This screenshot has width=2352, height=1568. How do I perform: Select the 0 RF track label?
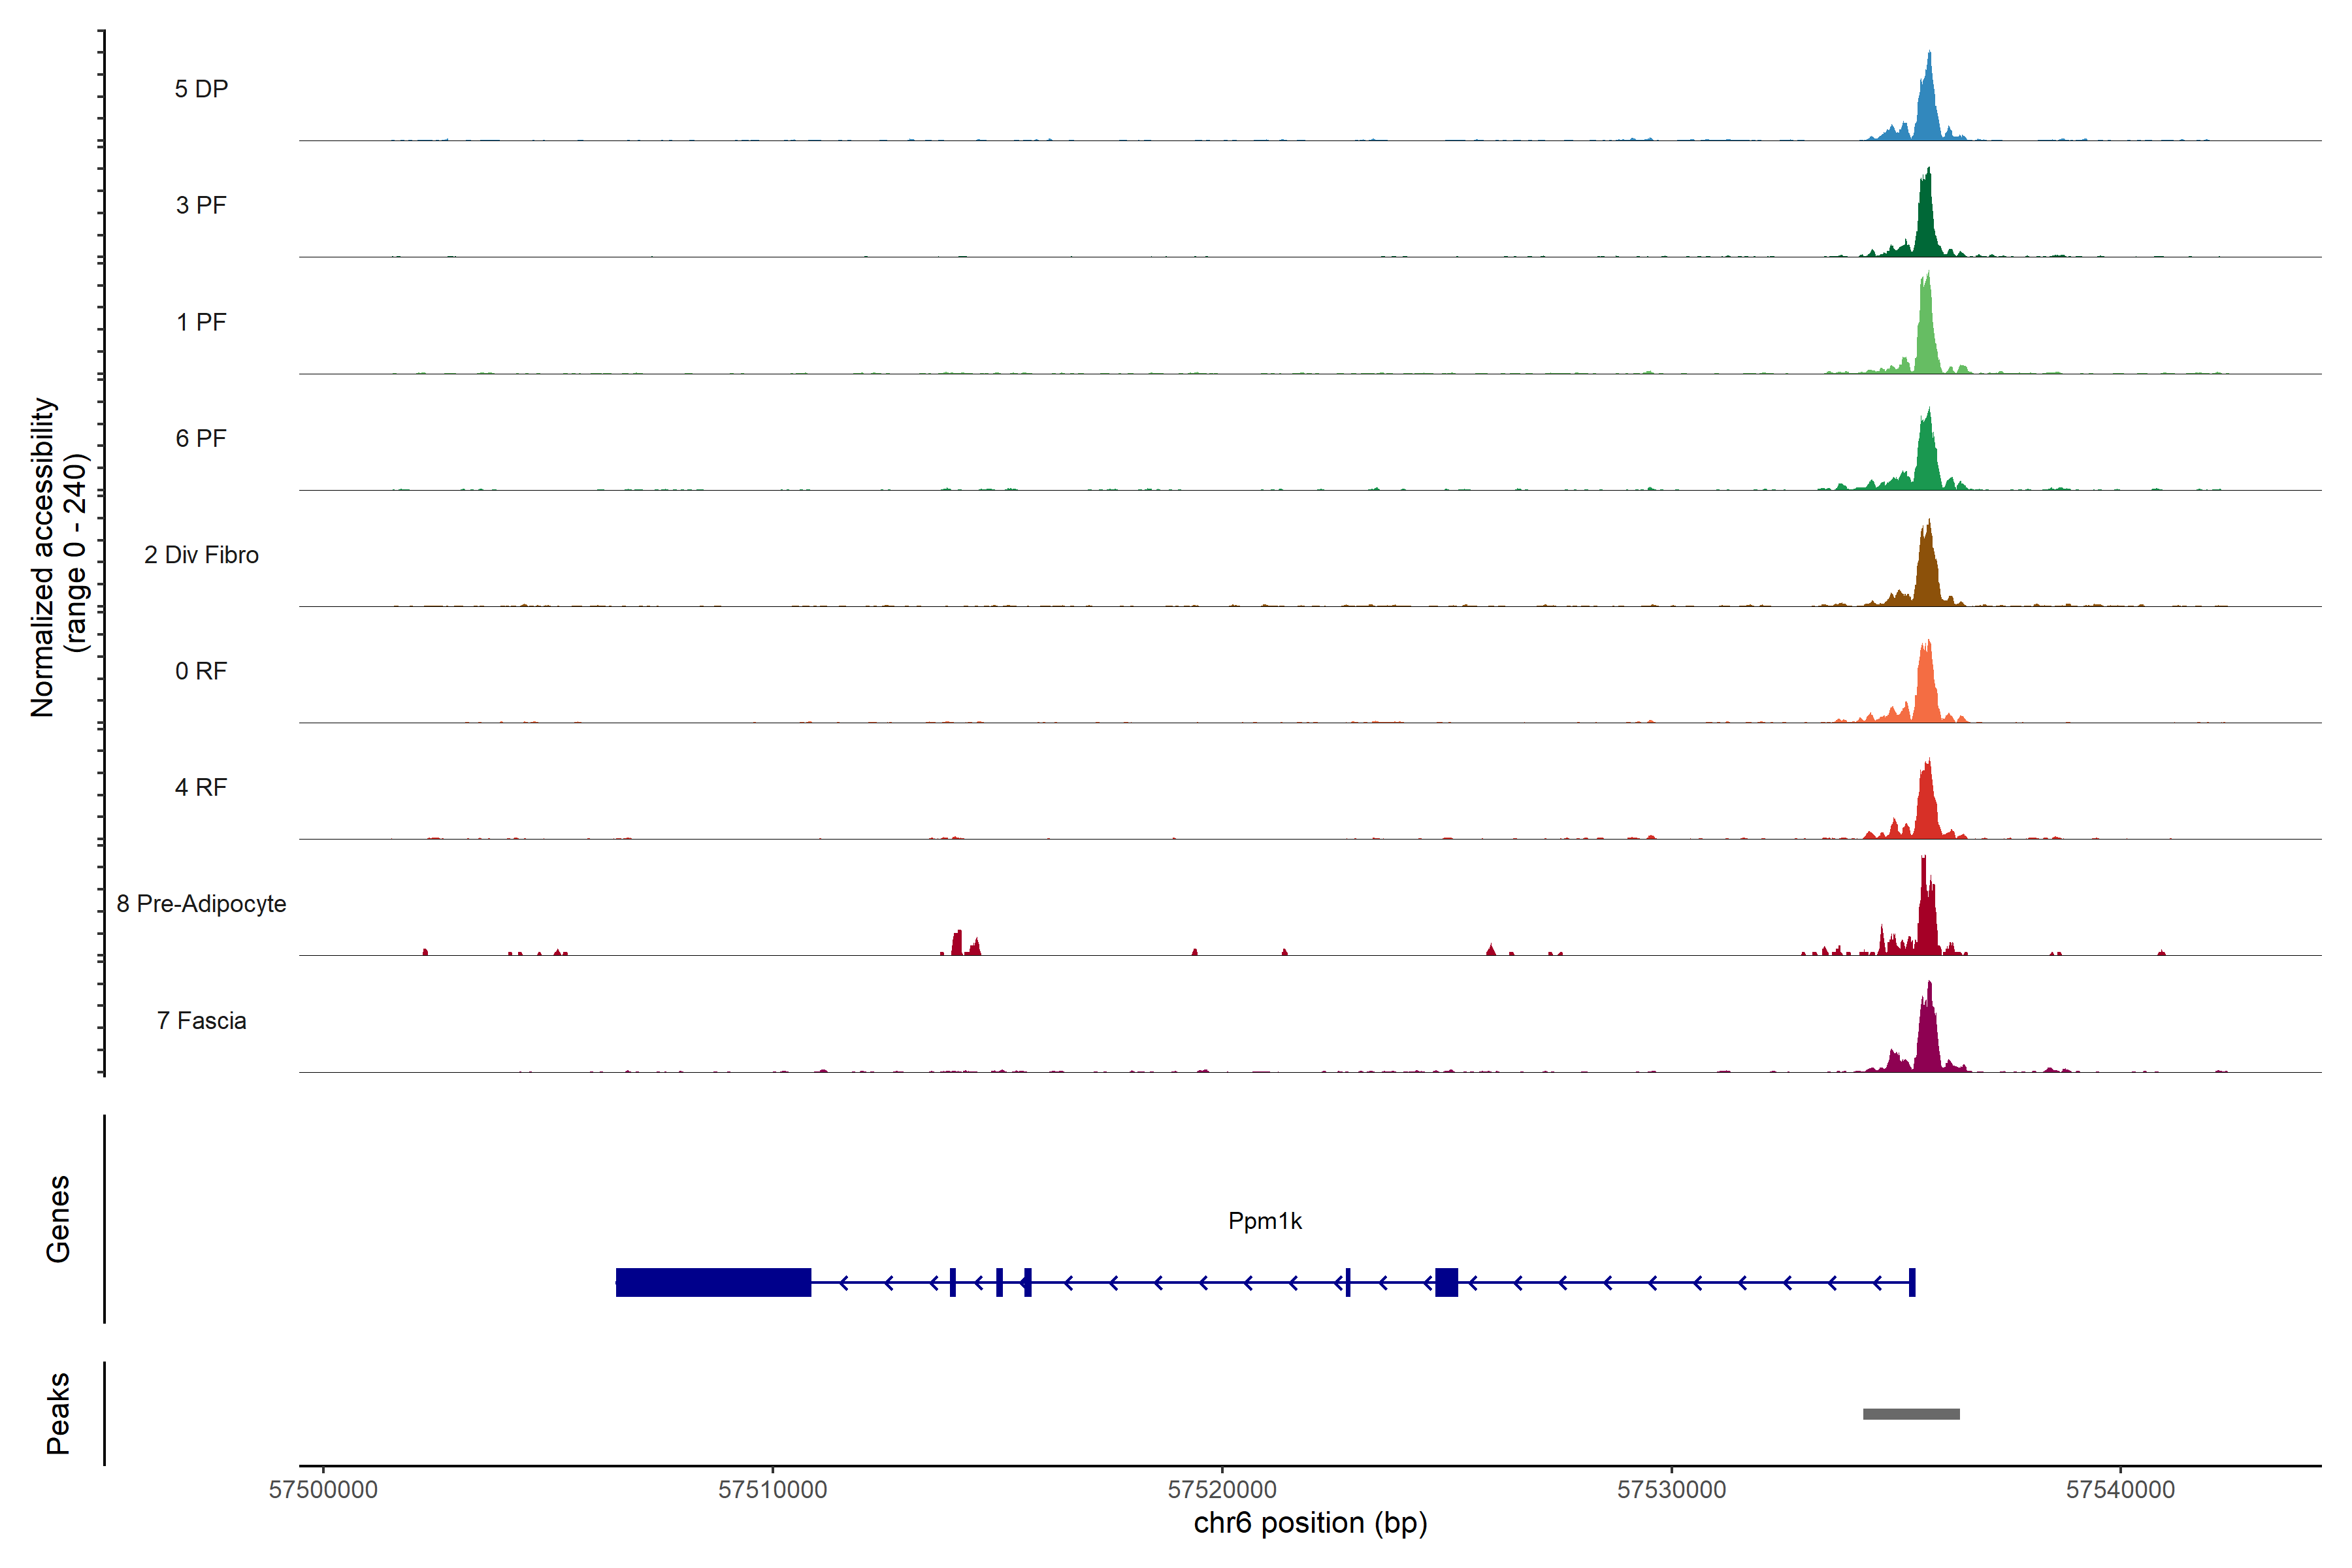pyautogui.click(x=201, y=671)
